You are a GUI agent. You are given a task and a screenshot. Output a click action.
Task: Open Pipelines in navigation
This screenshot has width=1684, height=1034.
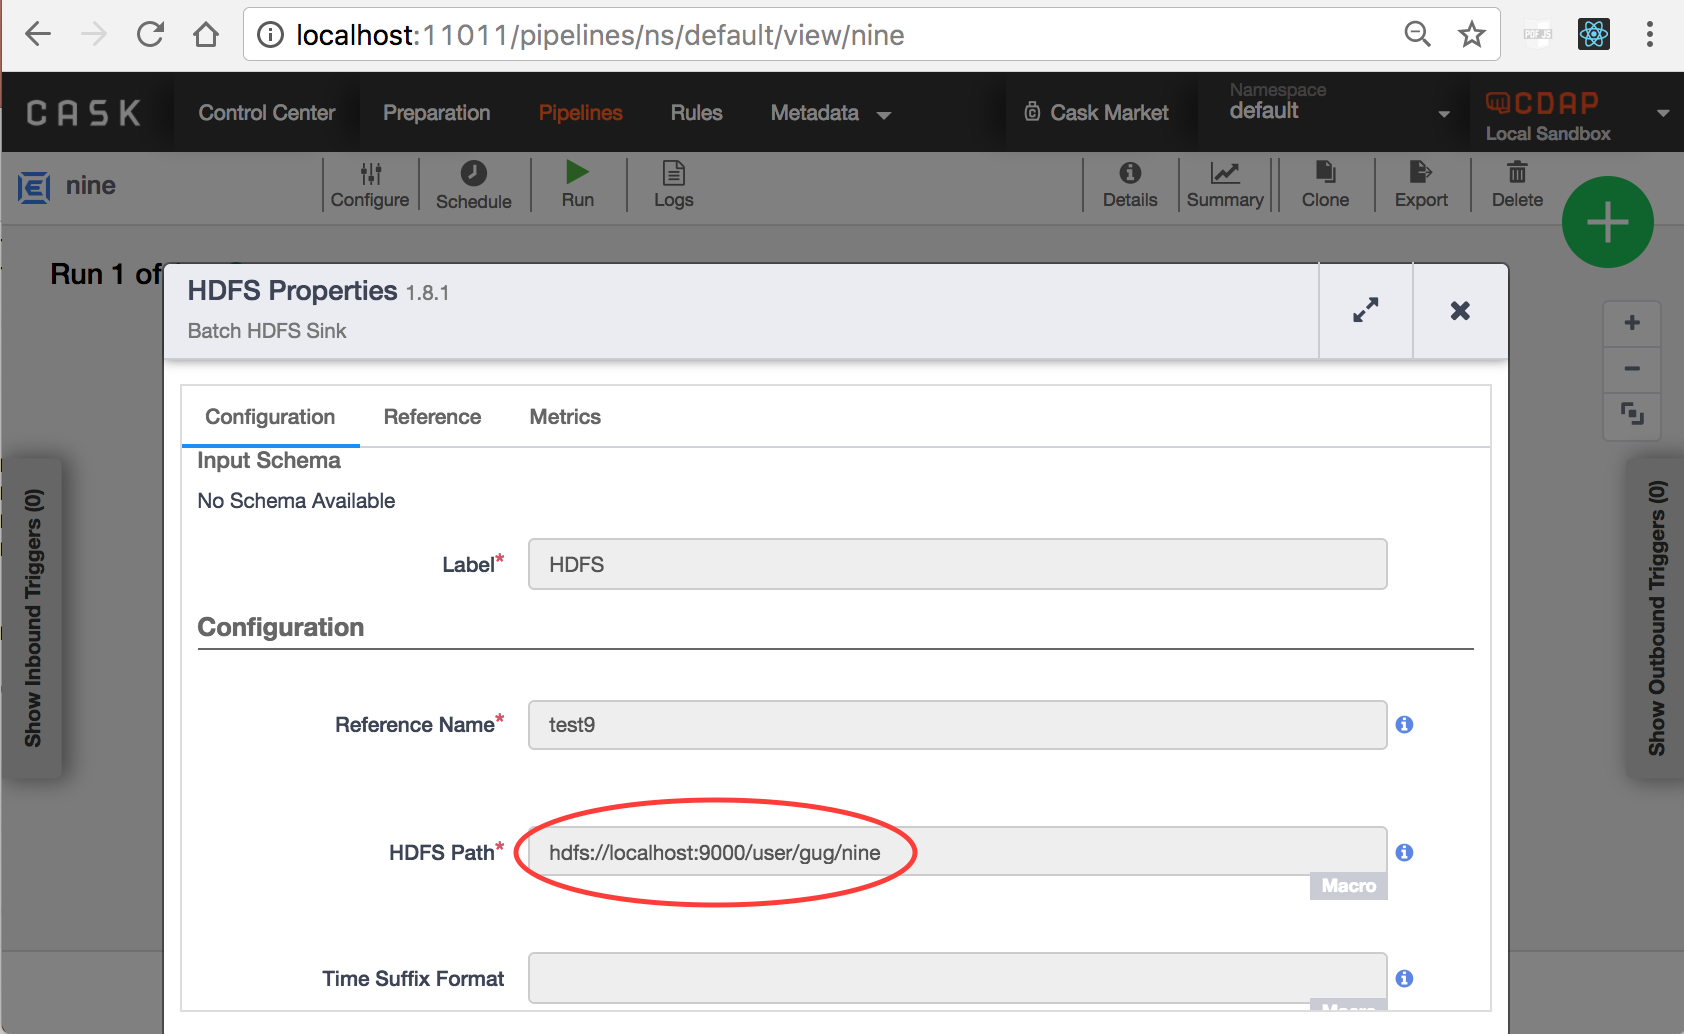[581, 113]
